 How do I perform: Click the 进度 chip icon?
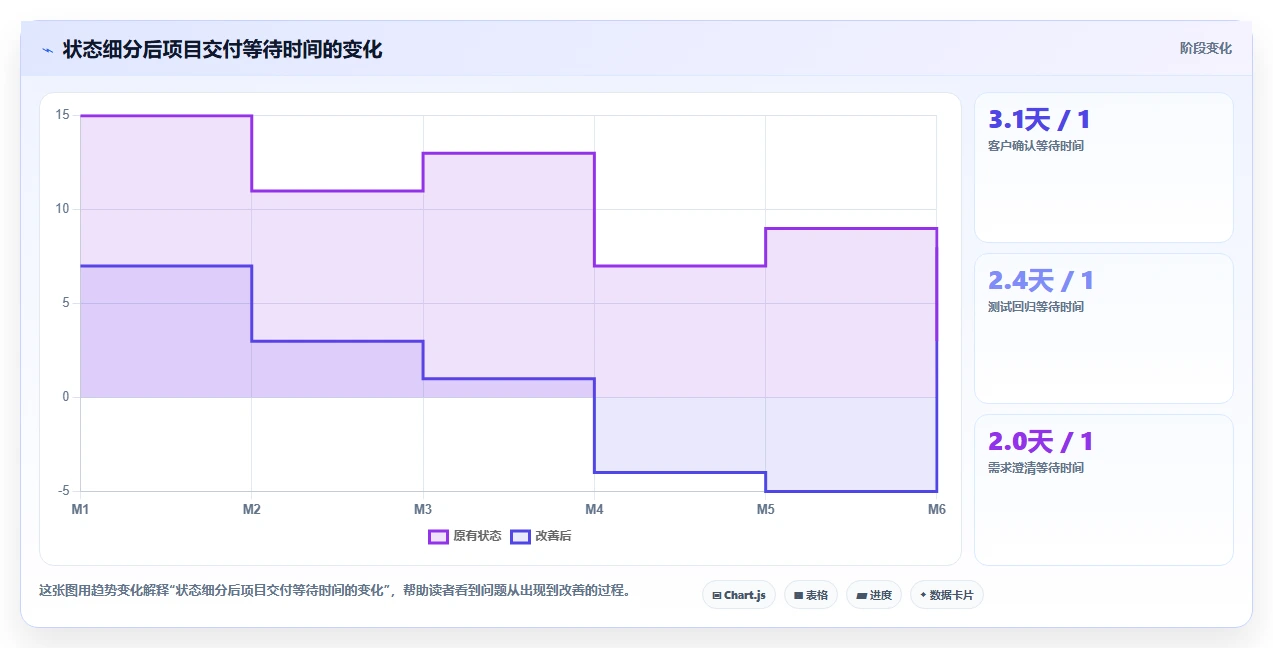[x=861, y=595]
